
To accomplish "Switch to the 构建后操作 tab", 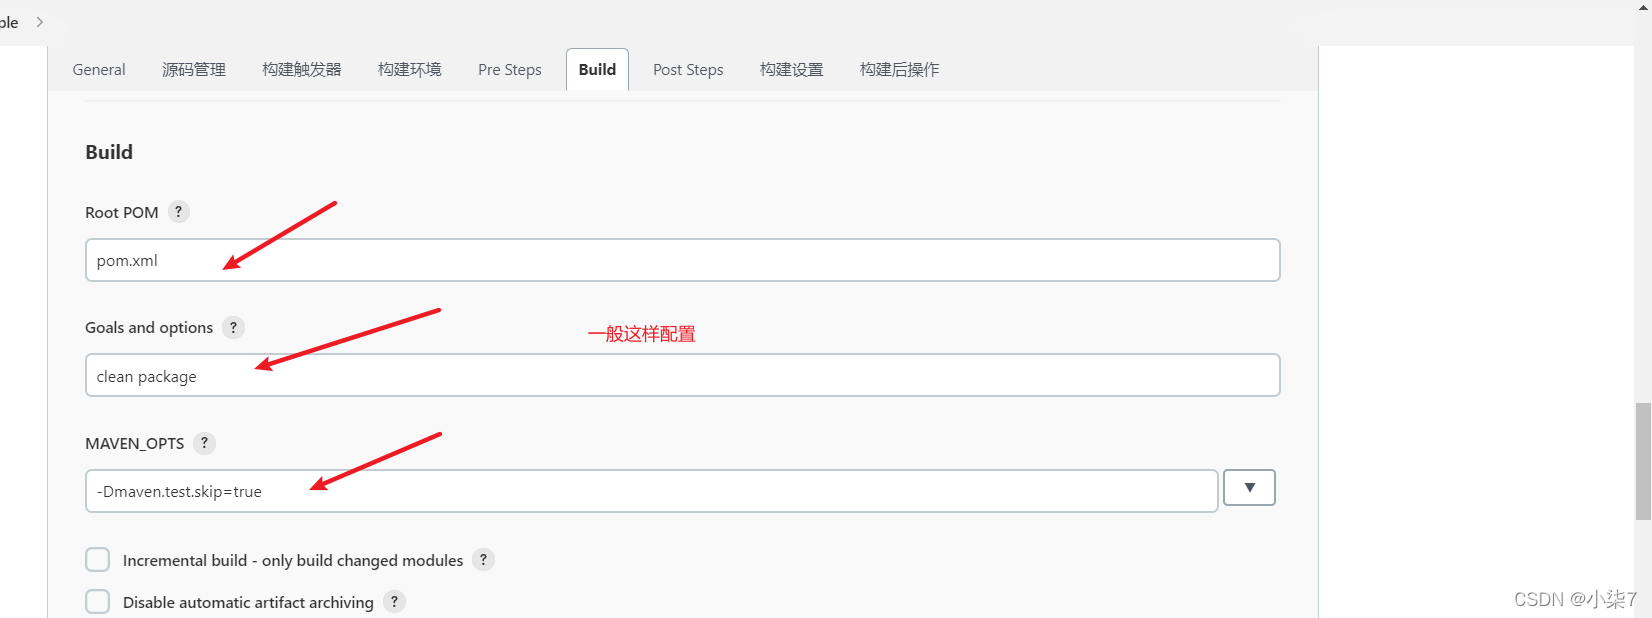I will click(x=900, y=70).
